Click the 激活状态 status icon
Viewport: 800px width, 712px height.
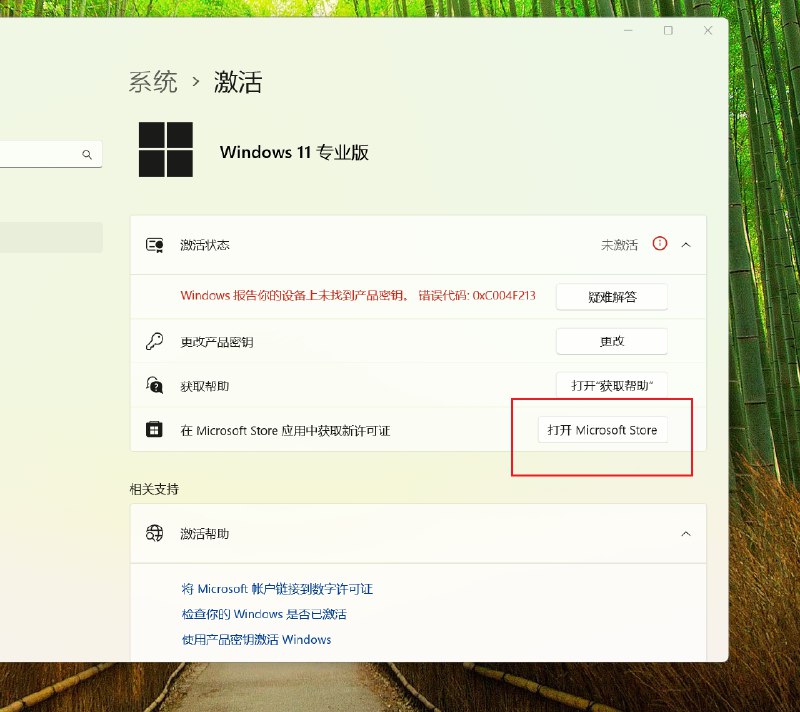154,243
